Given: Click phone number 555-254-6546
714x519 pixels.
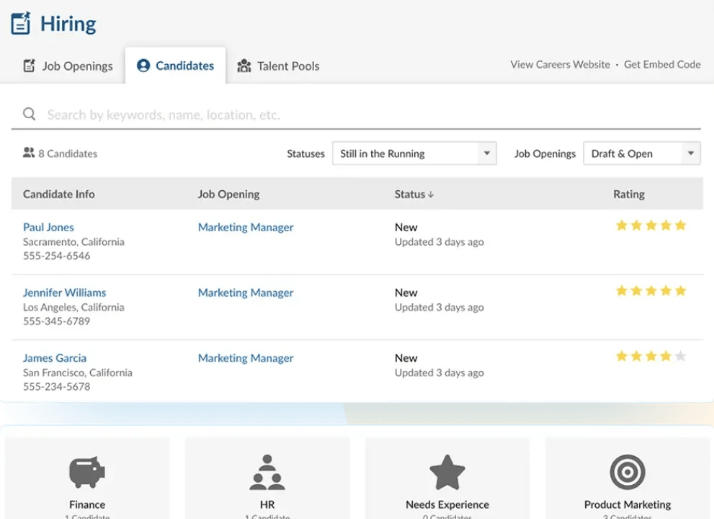Looking at the screenshot, I should tap(56, 256).
